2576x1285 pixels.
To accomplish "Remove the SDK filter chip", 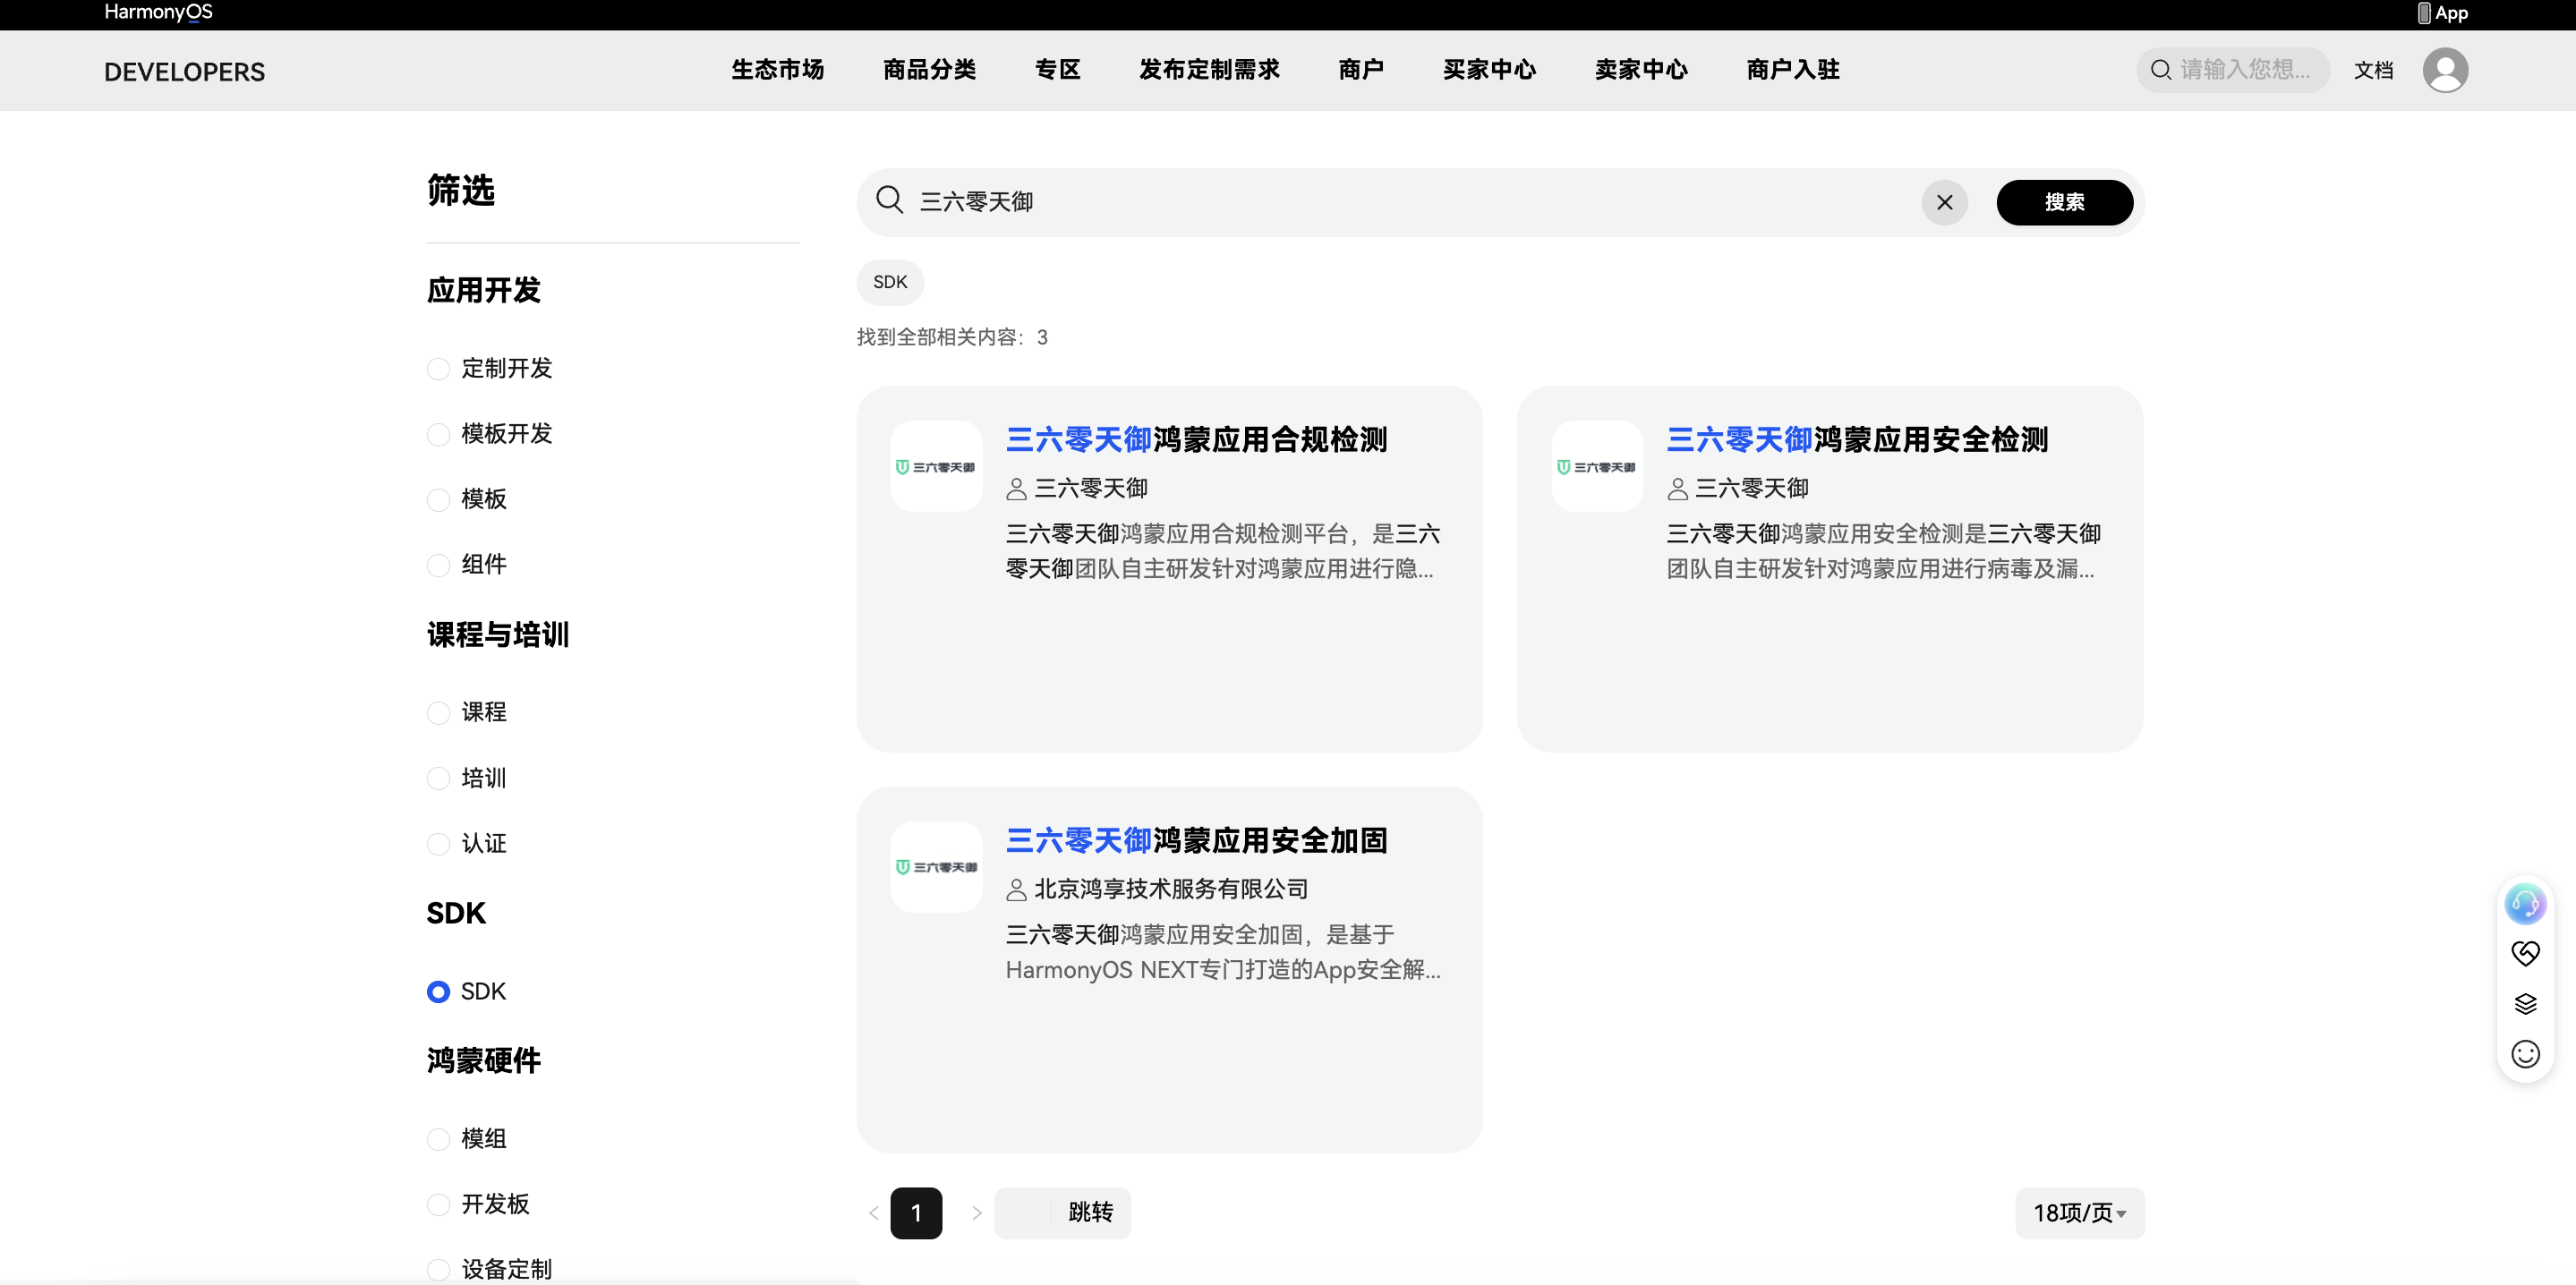I will (x=890, y=282).
